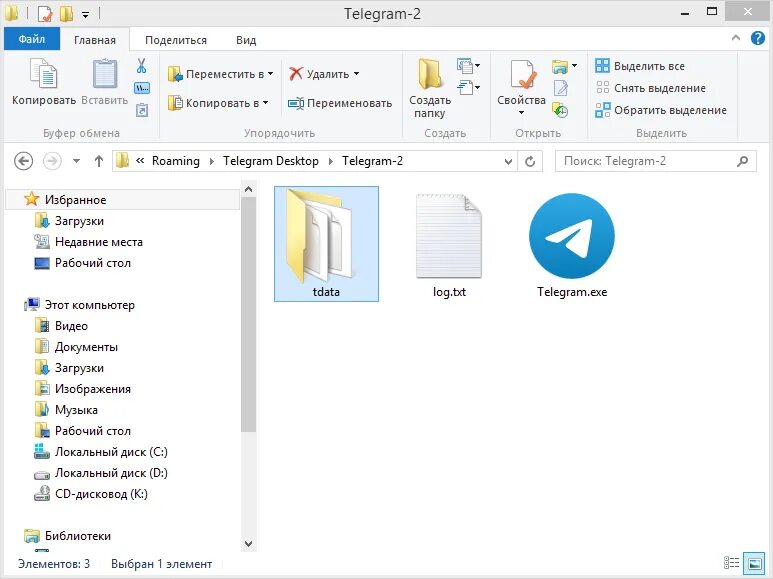Screen dimensions: 773x579
Task: Open Изображения in navigation pane
Action: 93,389
